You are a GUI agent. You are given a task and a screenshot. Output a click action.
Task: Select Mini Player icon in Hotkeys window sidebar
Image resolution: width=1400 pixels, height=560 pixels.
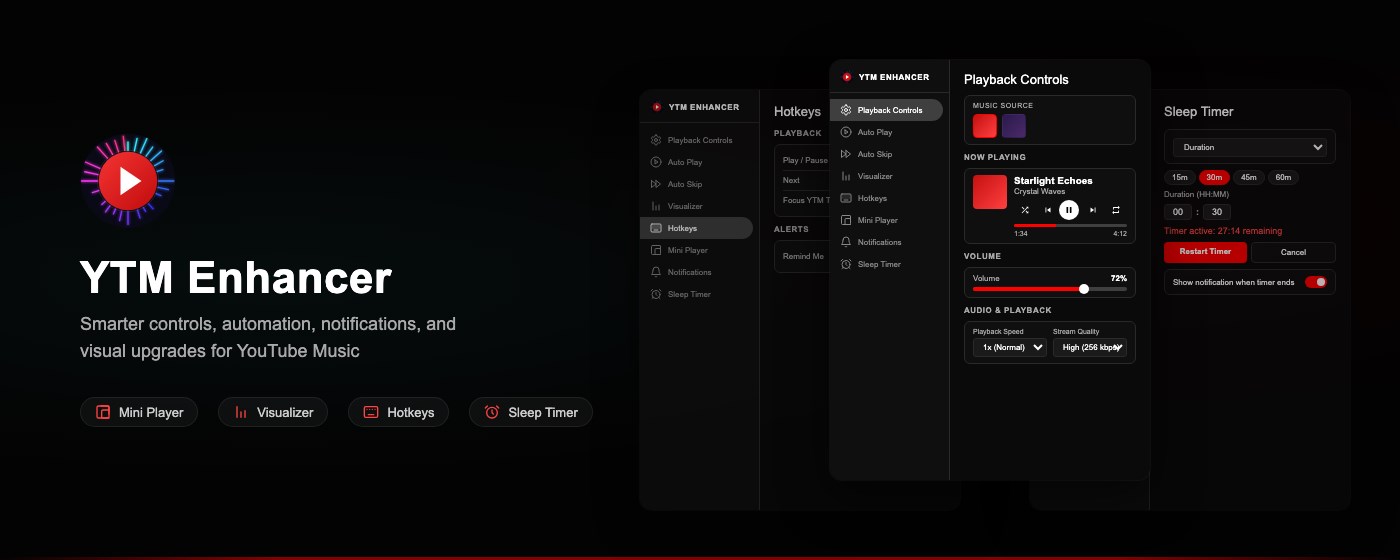[656, 250]
